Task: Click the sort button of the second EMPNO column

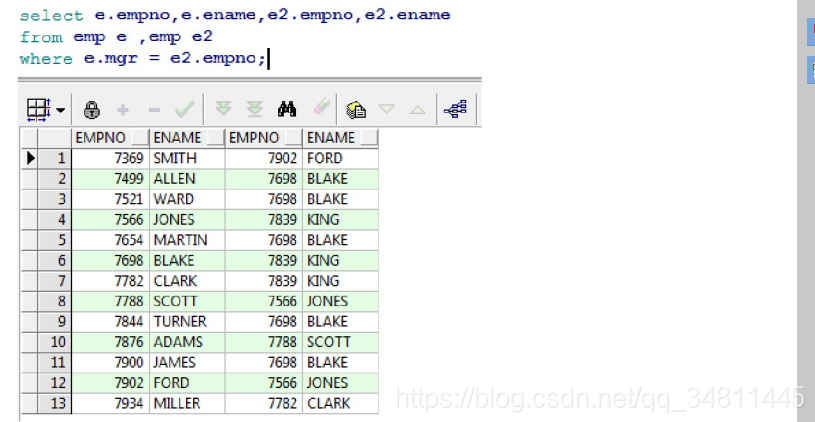Action: [x=293, y=138]
